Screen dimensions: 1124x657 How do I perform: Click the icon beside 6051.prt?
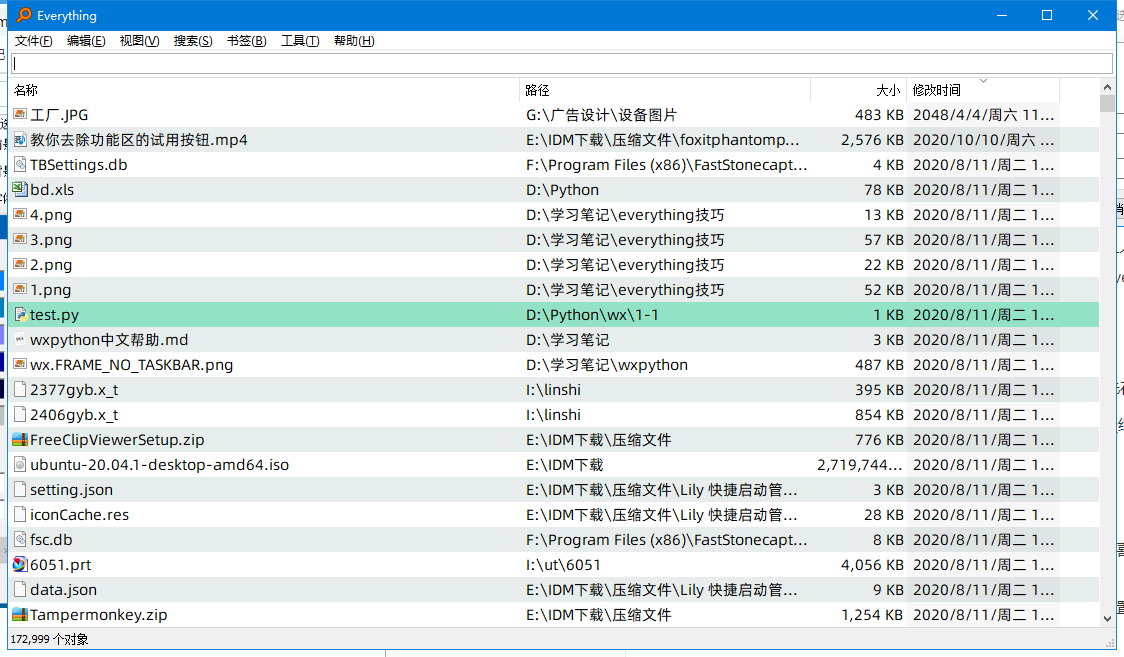click(x=21, y=564)
